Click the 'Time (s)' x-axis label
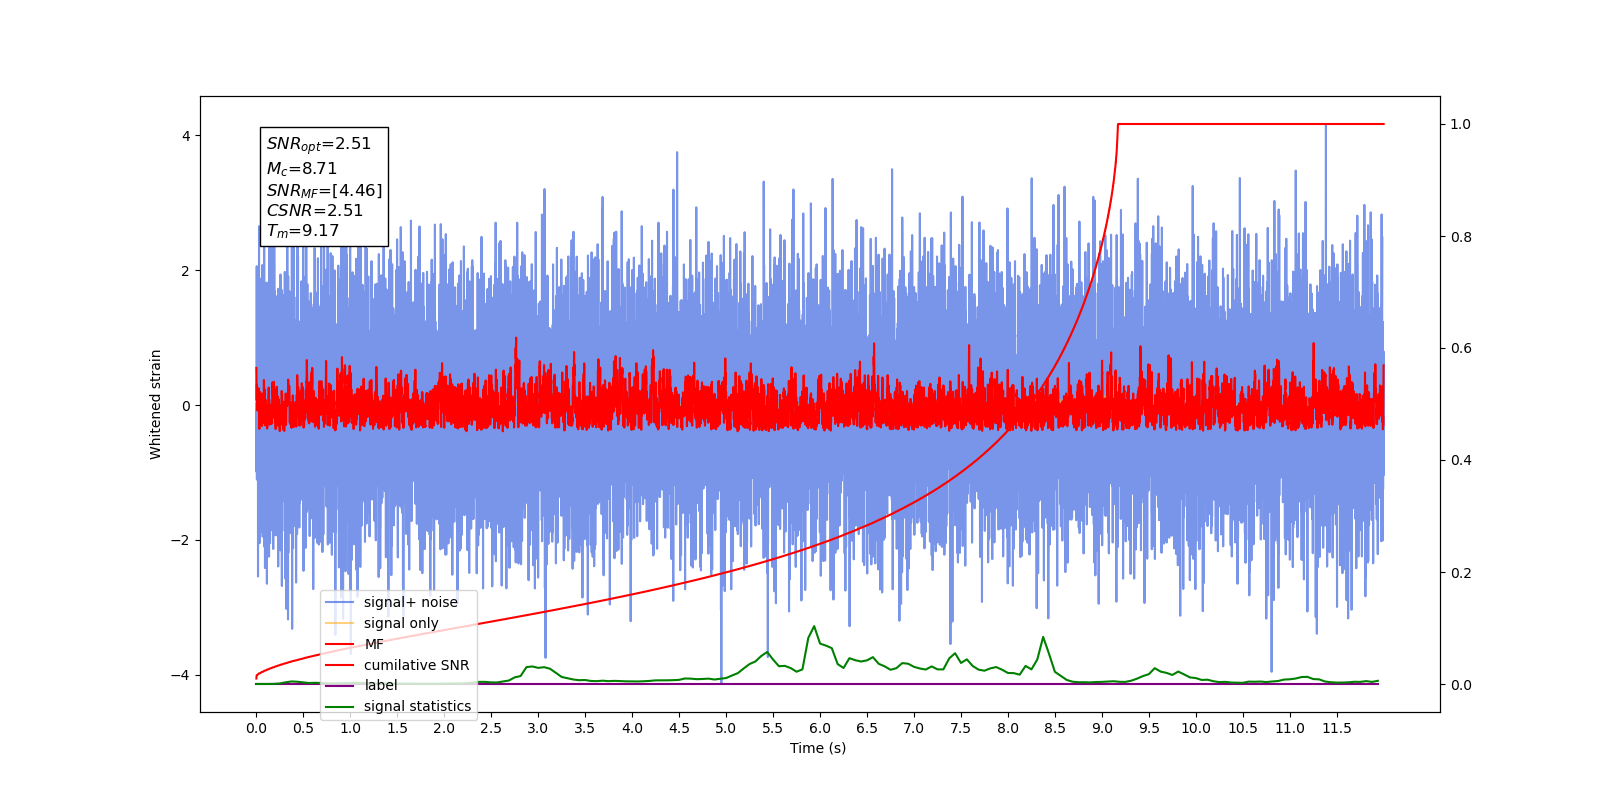 click(818, 748)
